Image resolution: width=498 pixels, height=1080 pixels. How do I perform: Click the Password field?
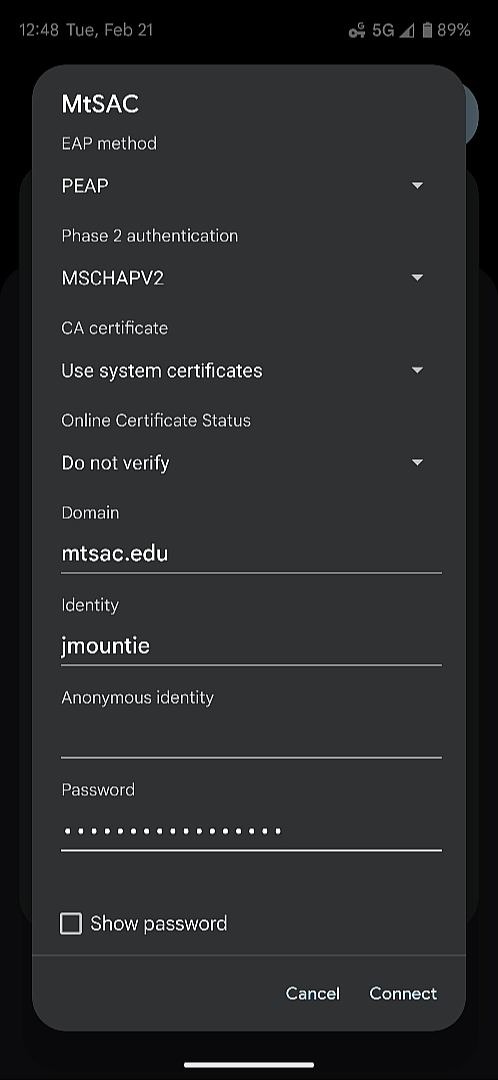[251, 831]
